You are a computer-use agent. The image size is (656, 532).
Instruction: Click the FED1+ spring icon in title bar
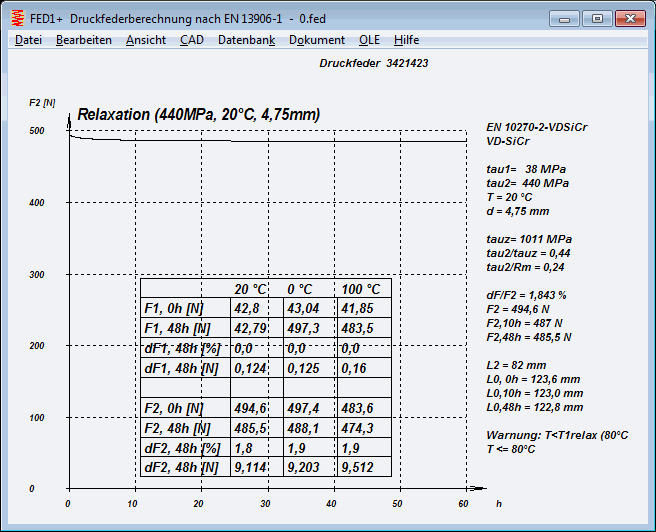pos(17,18)
